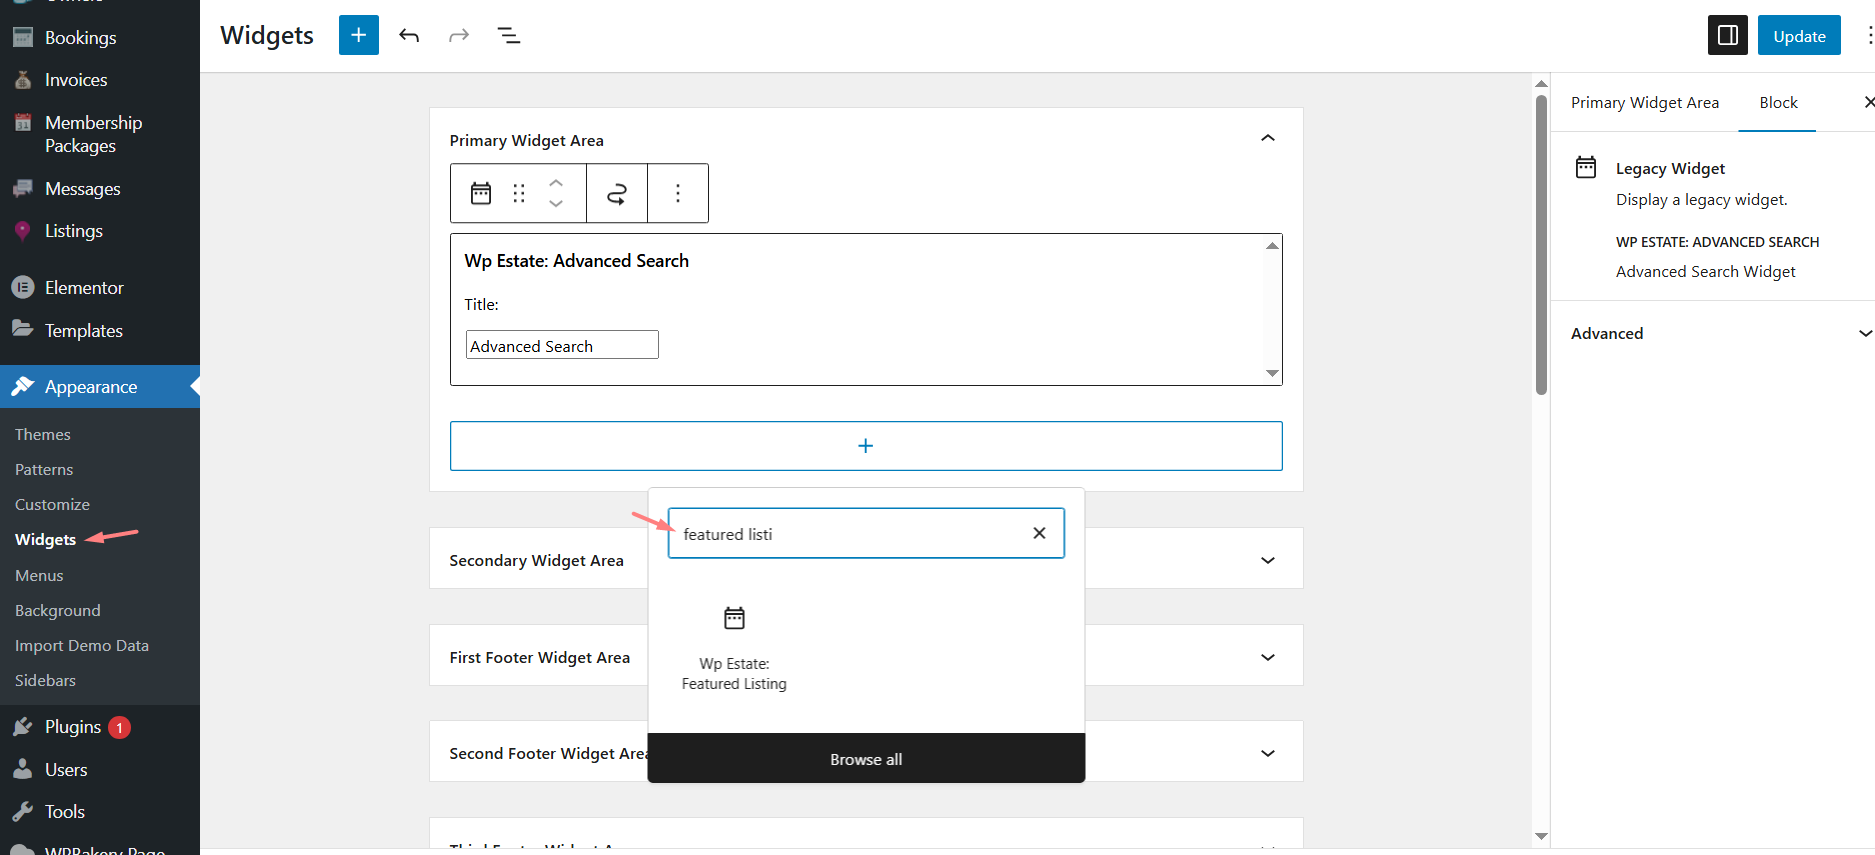Collapse the Primary Widget Area section
This screenshot has width=1875, height=855.
pos(1267,138)
